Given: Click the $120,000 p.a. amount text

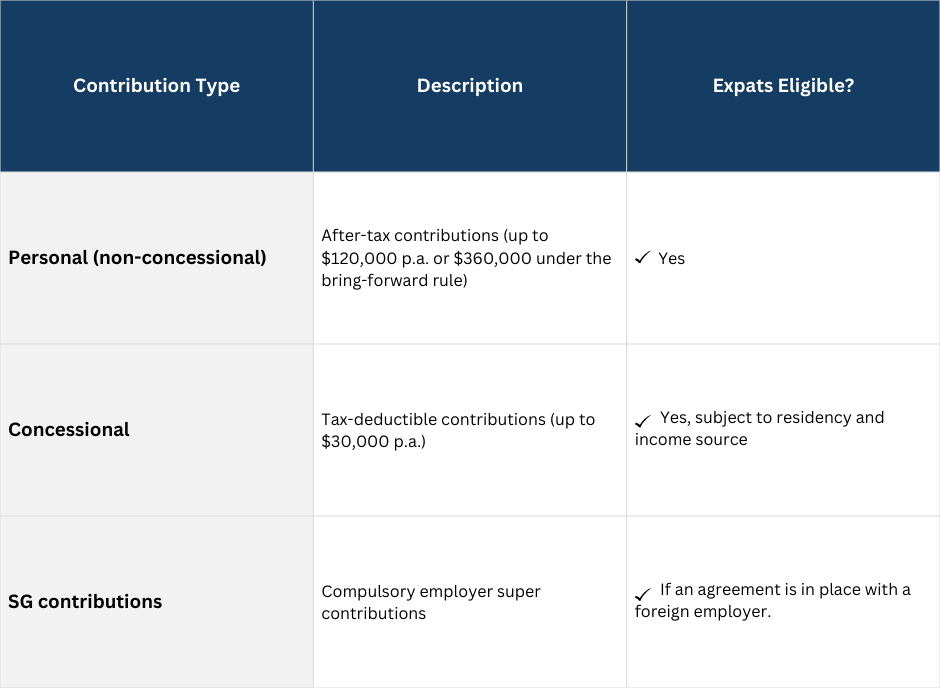Looking at the screenshot, I should click(375, 258).
